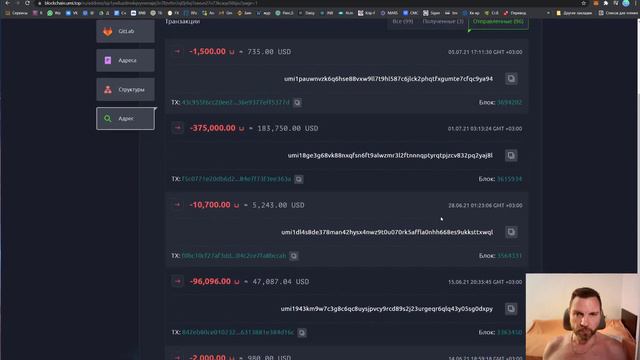
Task: Focus the browser address bar URL
Action: (151, 3)
